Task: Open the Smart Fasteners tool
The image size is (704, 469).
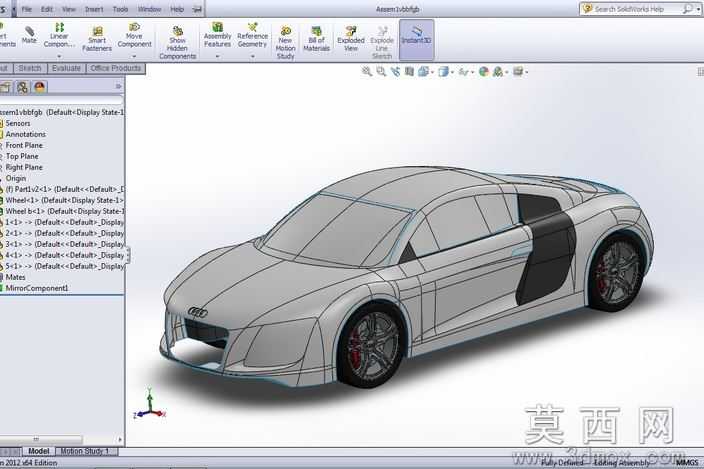Action: [x=97, y=39]
